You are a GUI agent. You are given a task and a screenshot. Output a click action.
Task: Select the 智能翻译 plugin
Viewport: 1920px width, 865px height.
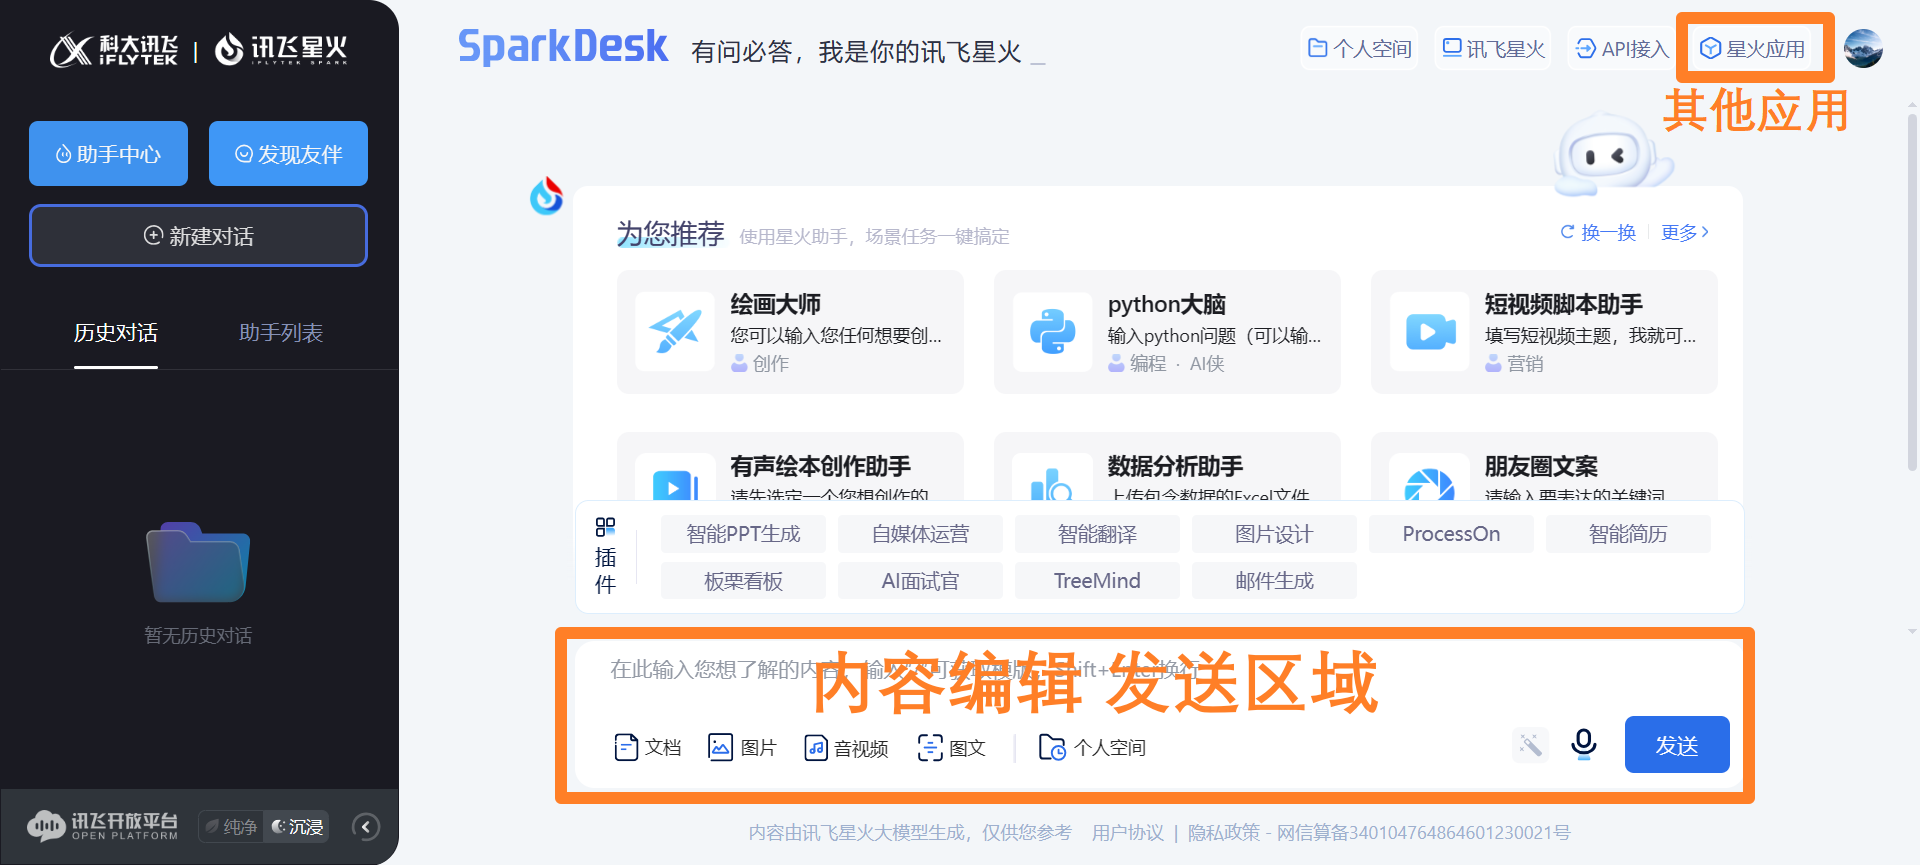[x=1097, y=534]
